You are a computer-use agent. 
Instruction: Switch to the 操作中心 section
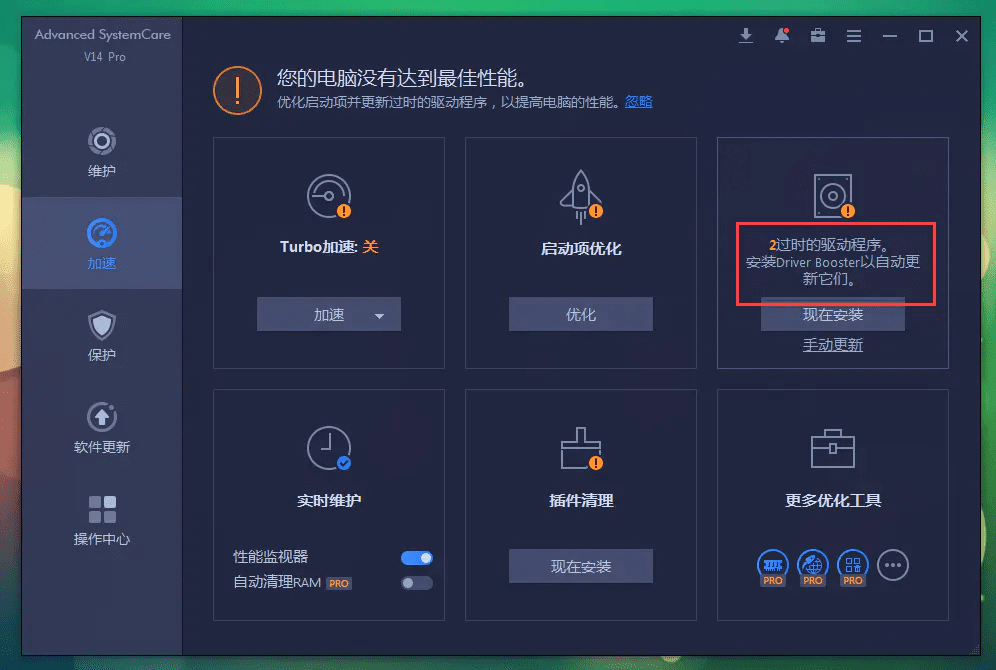coord(102,520)
